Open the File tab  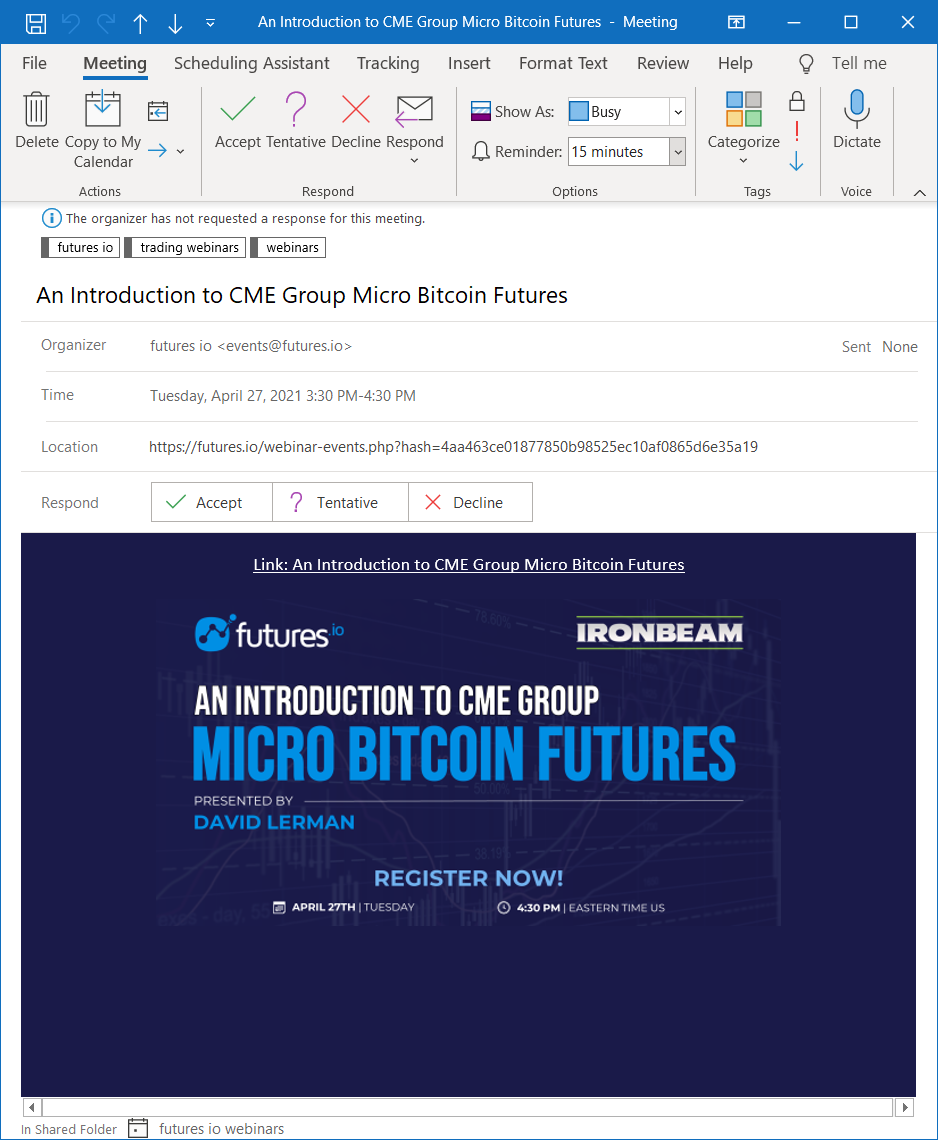tap(34, 63)
